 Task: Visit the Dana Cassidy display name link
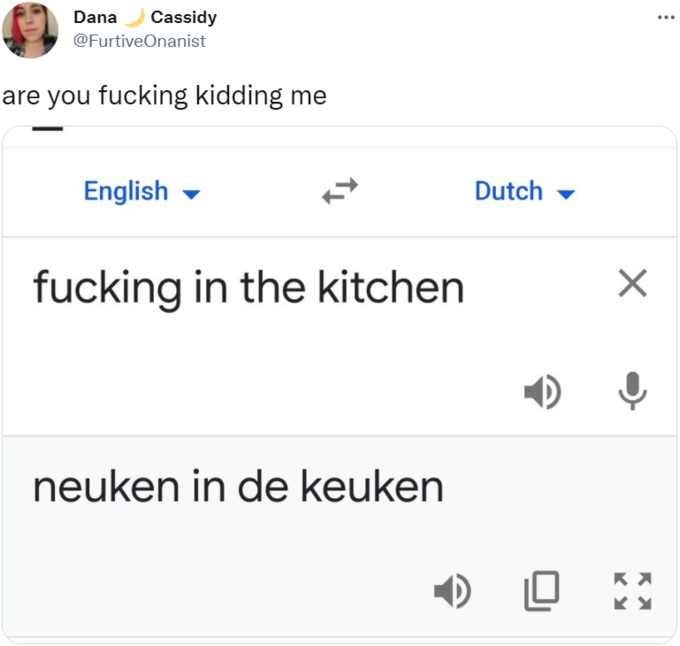point(95,18)
